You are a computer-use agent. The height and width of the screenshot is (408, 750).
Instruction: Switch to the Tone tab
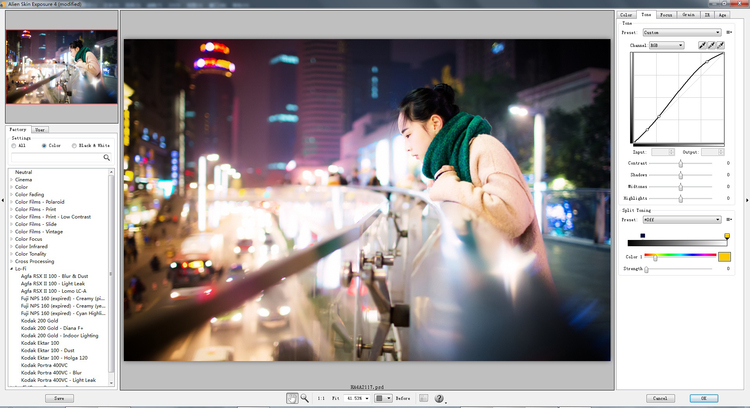pos(646,14)
